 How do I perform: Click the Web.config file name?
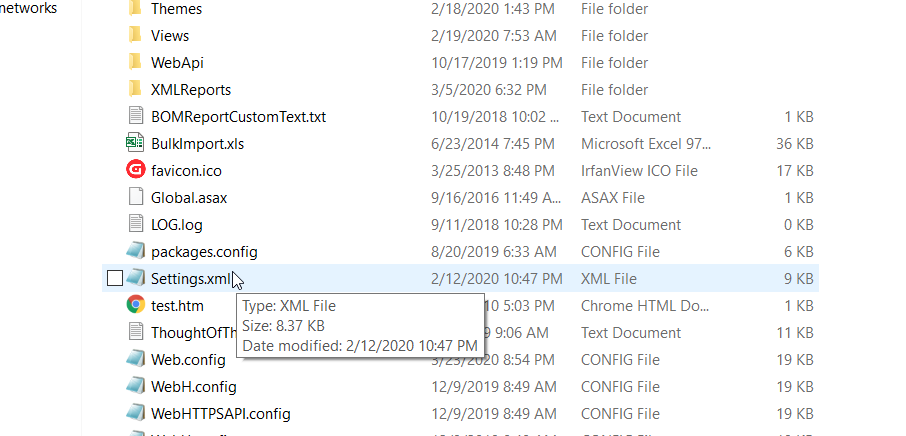pyautogui.click(x=188, y=360)
